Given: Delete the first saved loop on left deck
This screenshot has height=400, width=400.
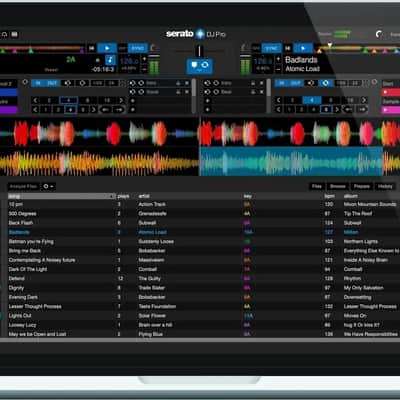Looking at the screenshot, I should (187, 83).
